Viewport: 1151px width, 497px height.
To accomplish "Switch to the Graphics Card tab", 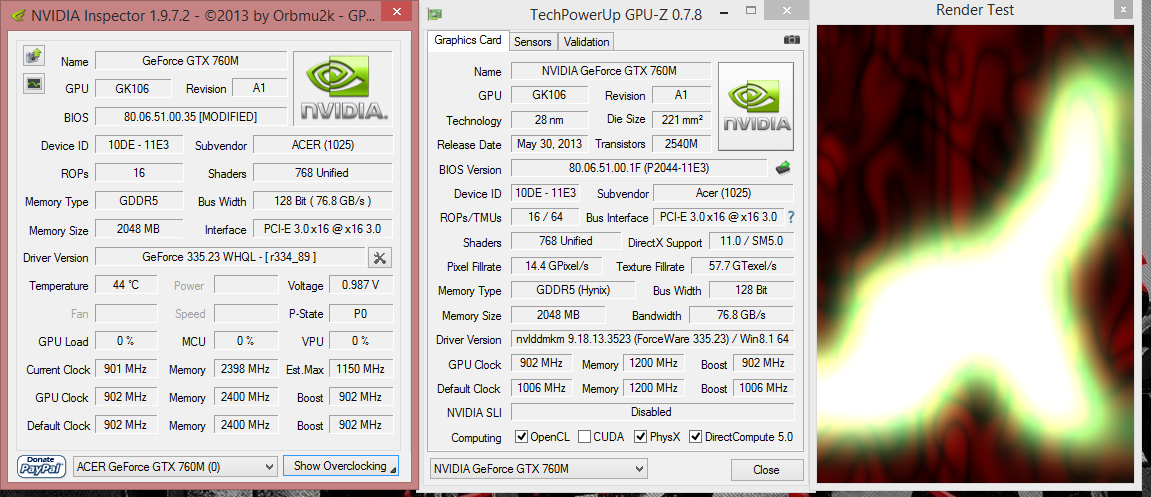I will pos(468,40).
